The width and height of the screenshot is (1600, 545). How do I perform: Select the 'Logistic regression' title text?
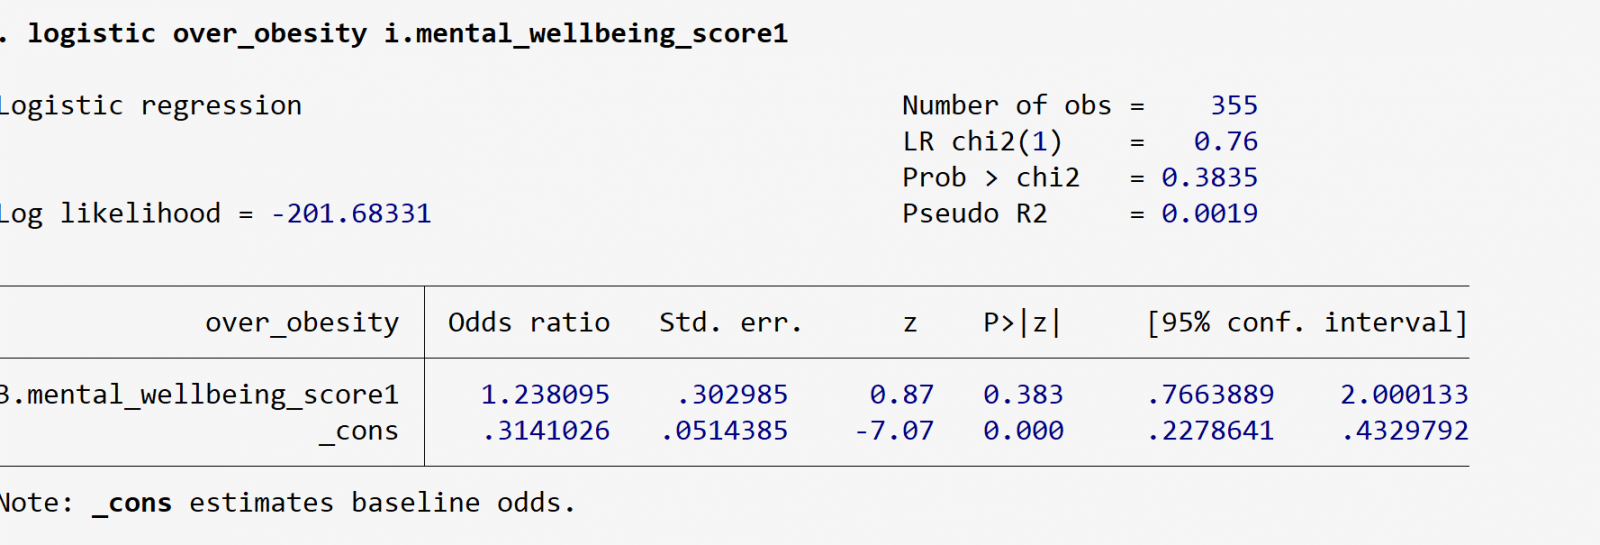150,106
